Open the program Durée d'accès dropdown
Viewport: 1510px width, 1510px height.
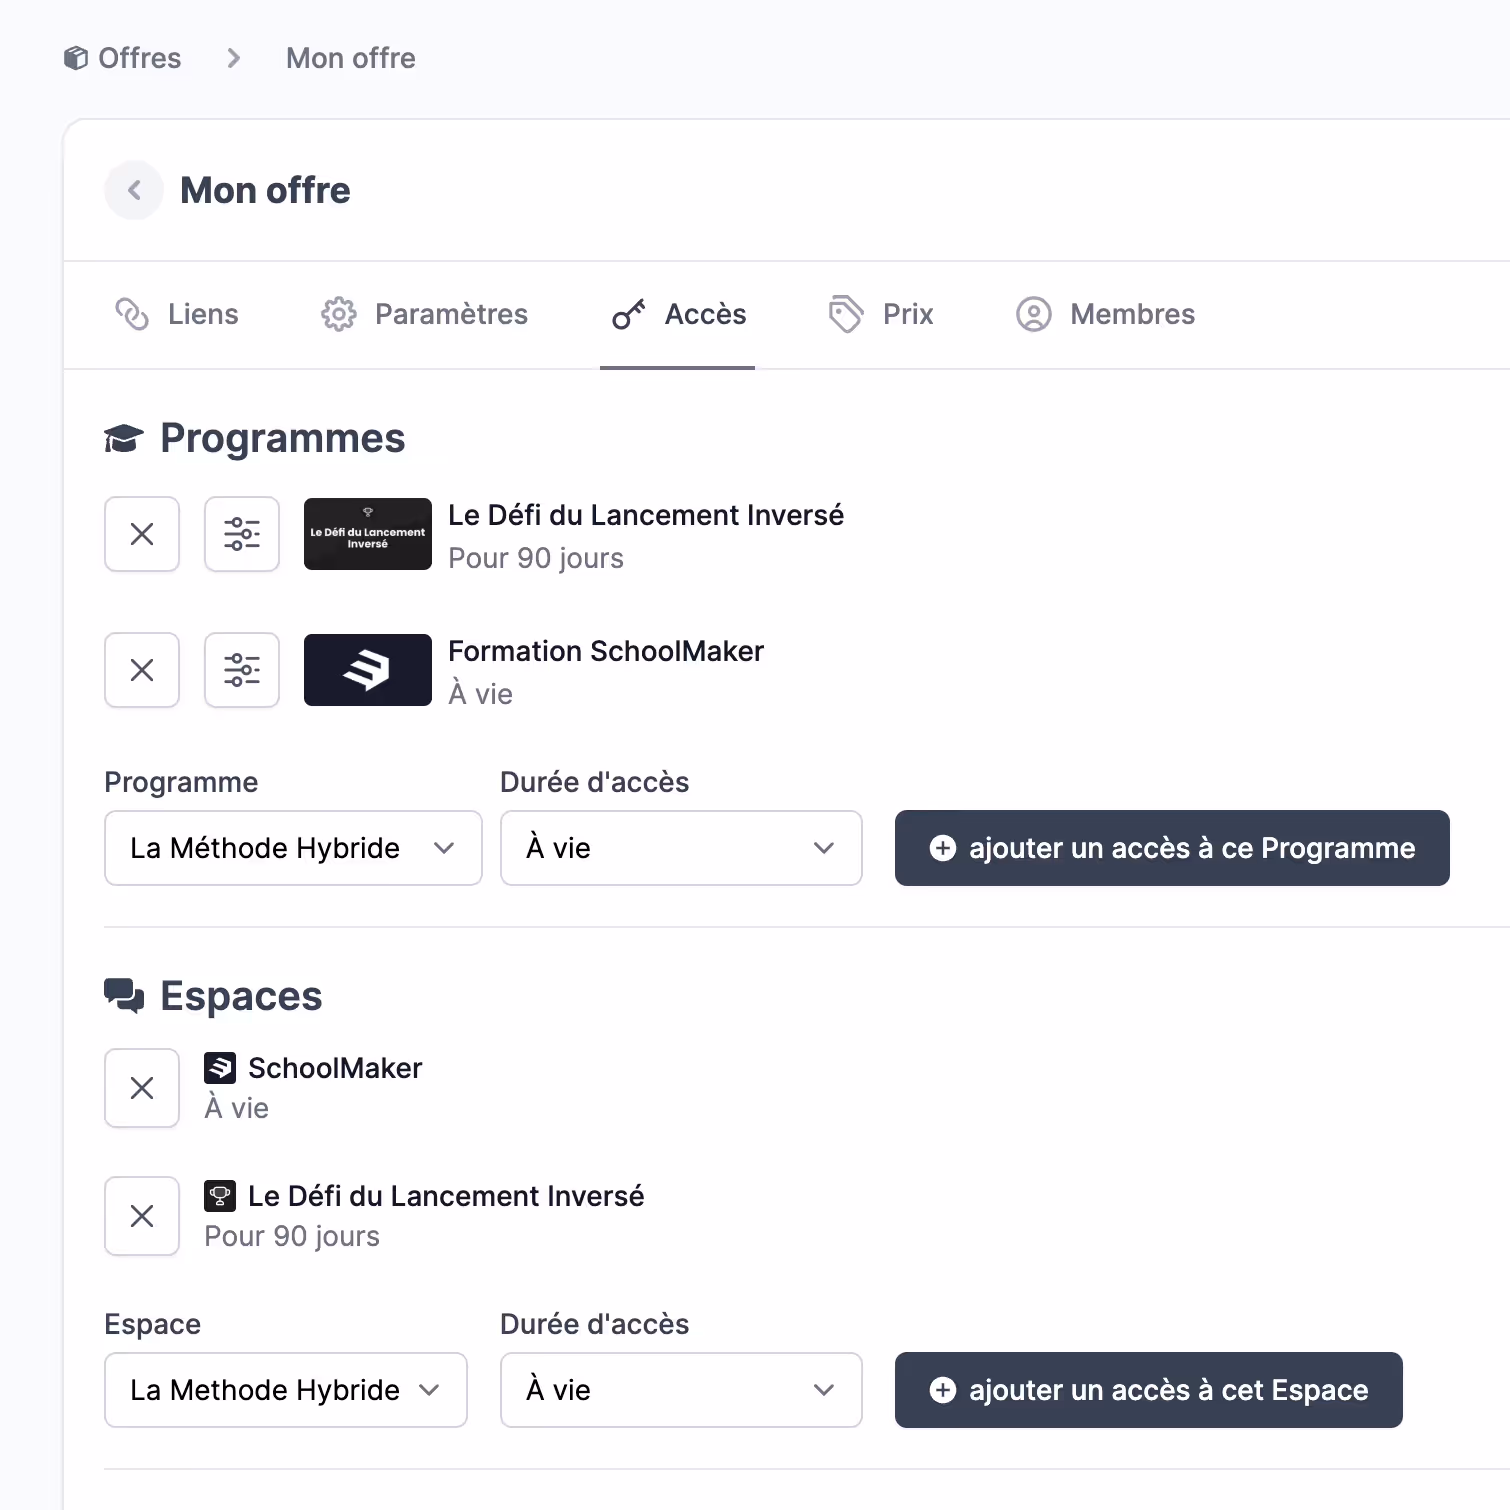point(681,848)
